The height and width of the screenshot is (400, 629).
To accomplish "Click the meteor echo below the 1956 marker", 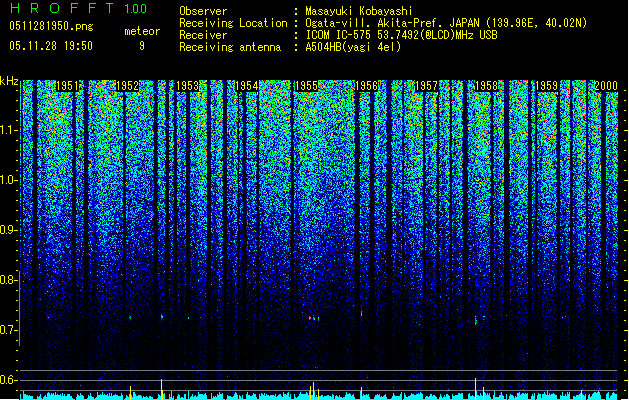I will [x=361, y=313].
